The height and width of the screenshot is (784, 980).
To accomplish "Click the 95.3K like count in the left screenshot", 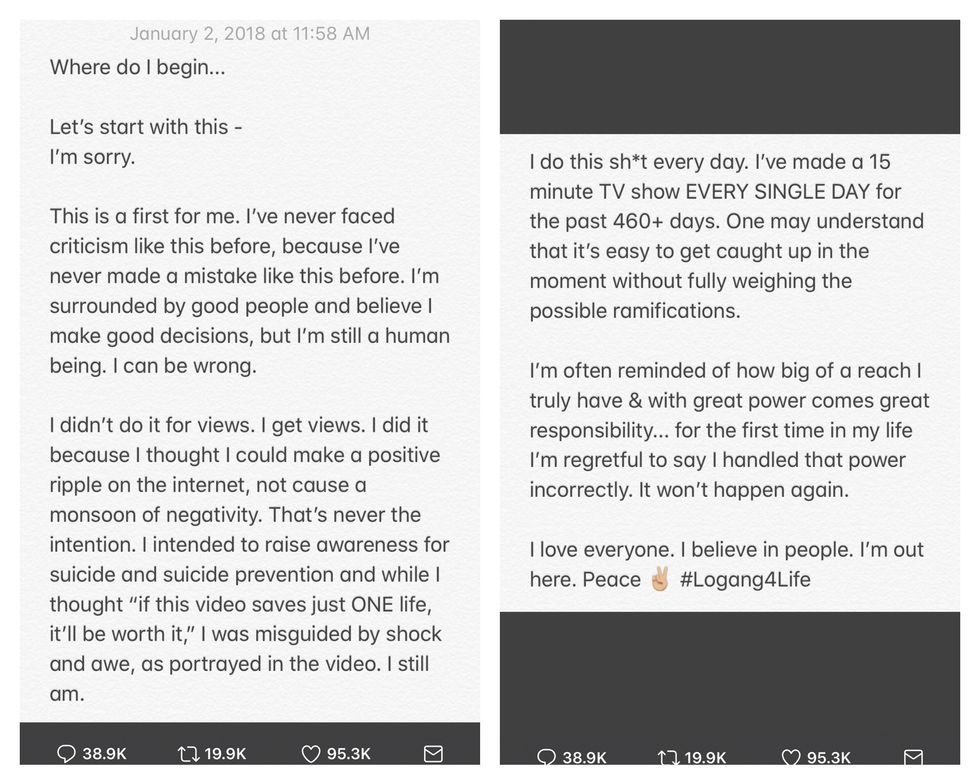I will pyautogui.click(x=349, y=753).
